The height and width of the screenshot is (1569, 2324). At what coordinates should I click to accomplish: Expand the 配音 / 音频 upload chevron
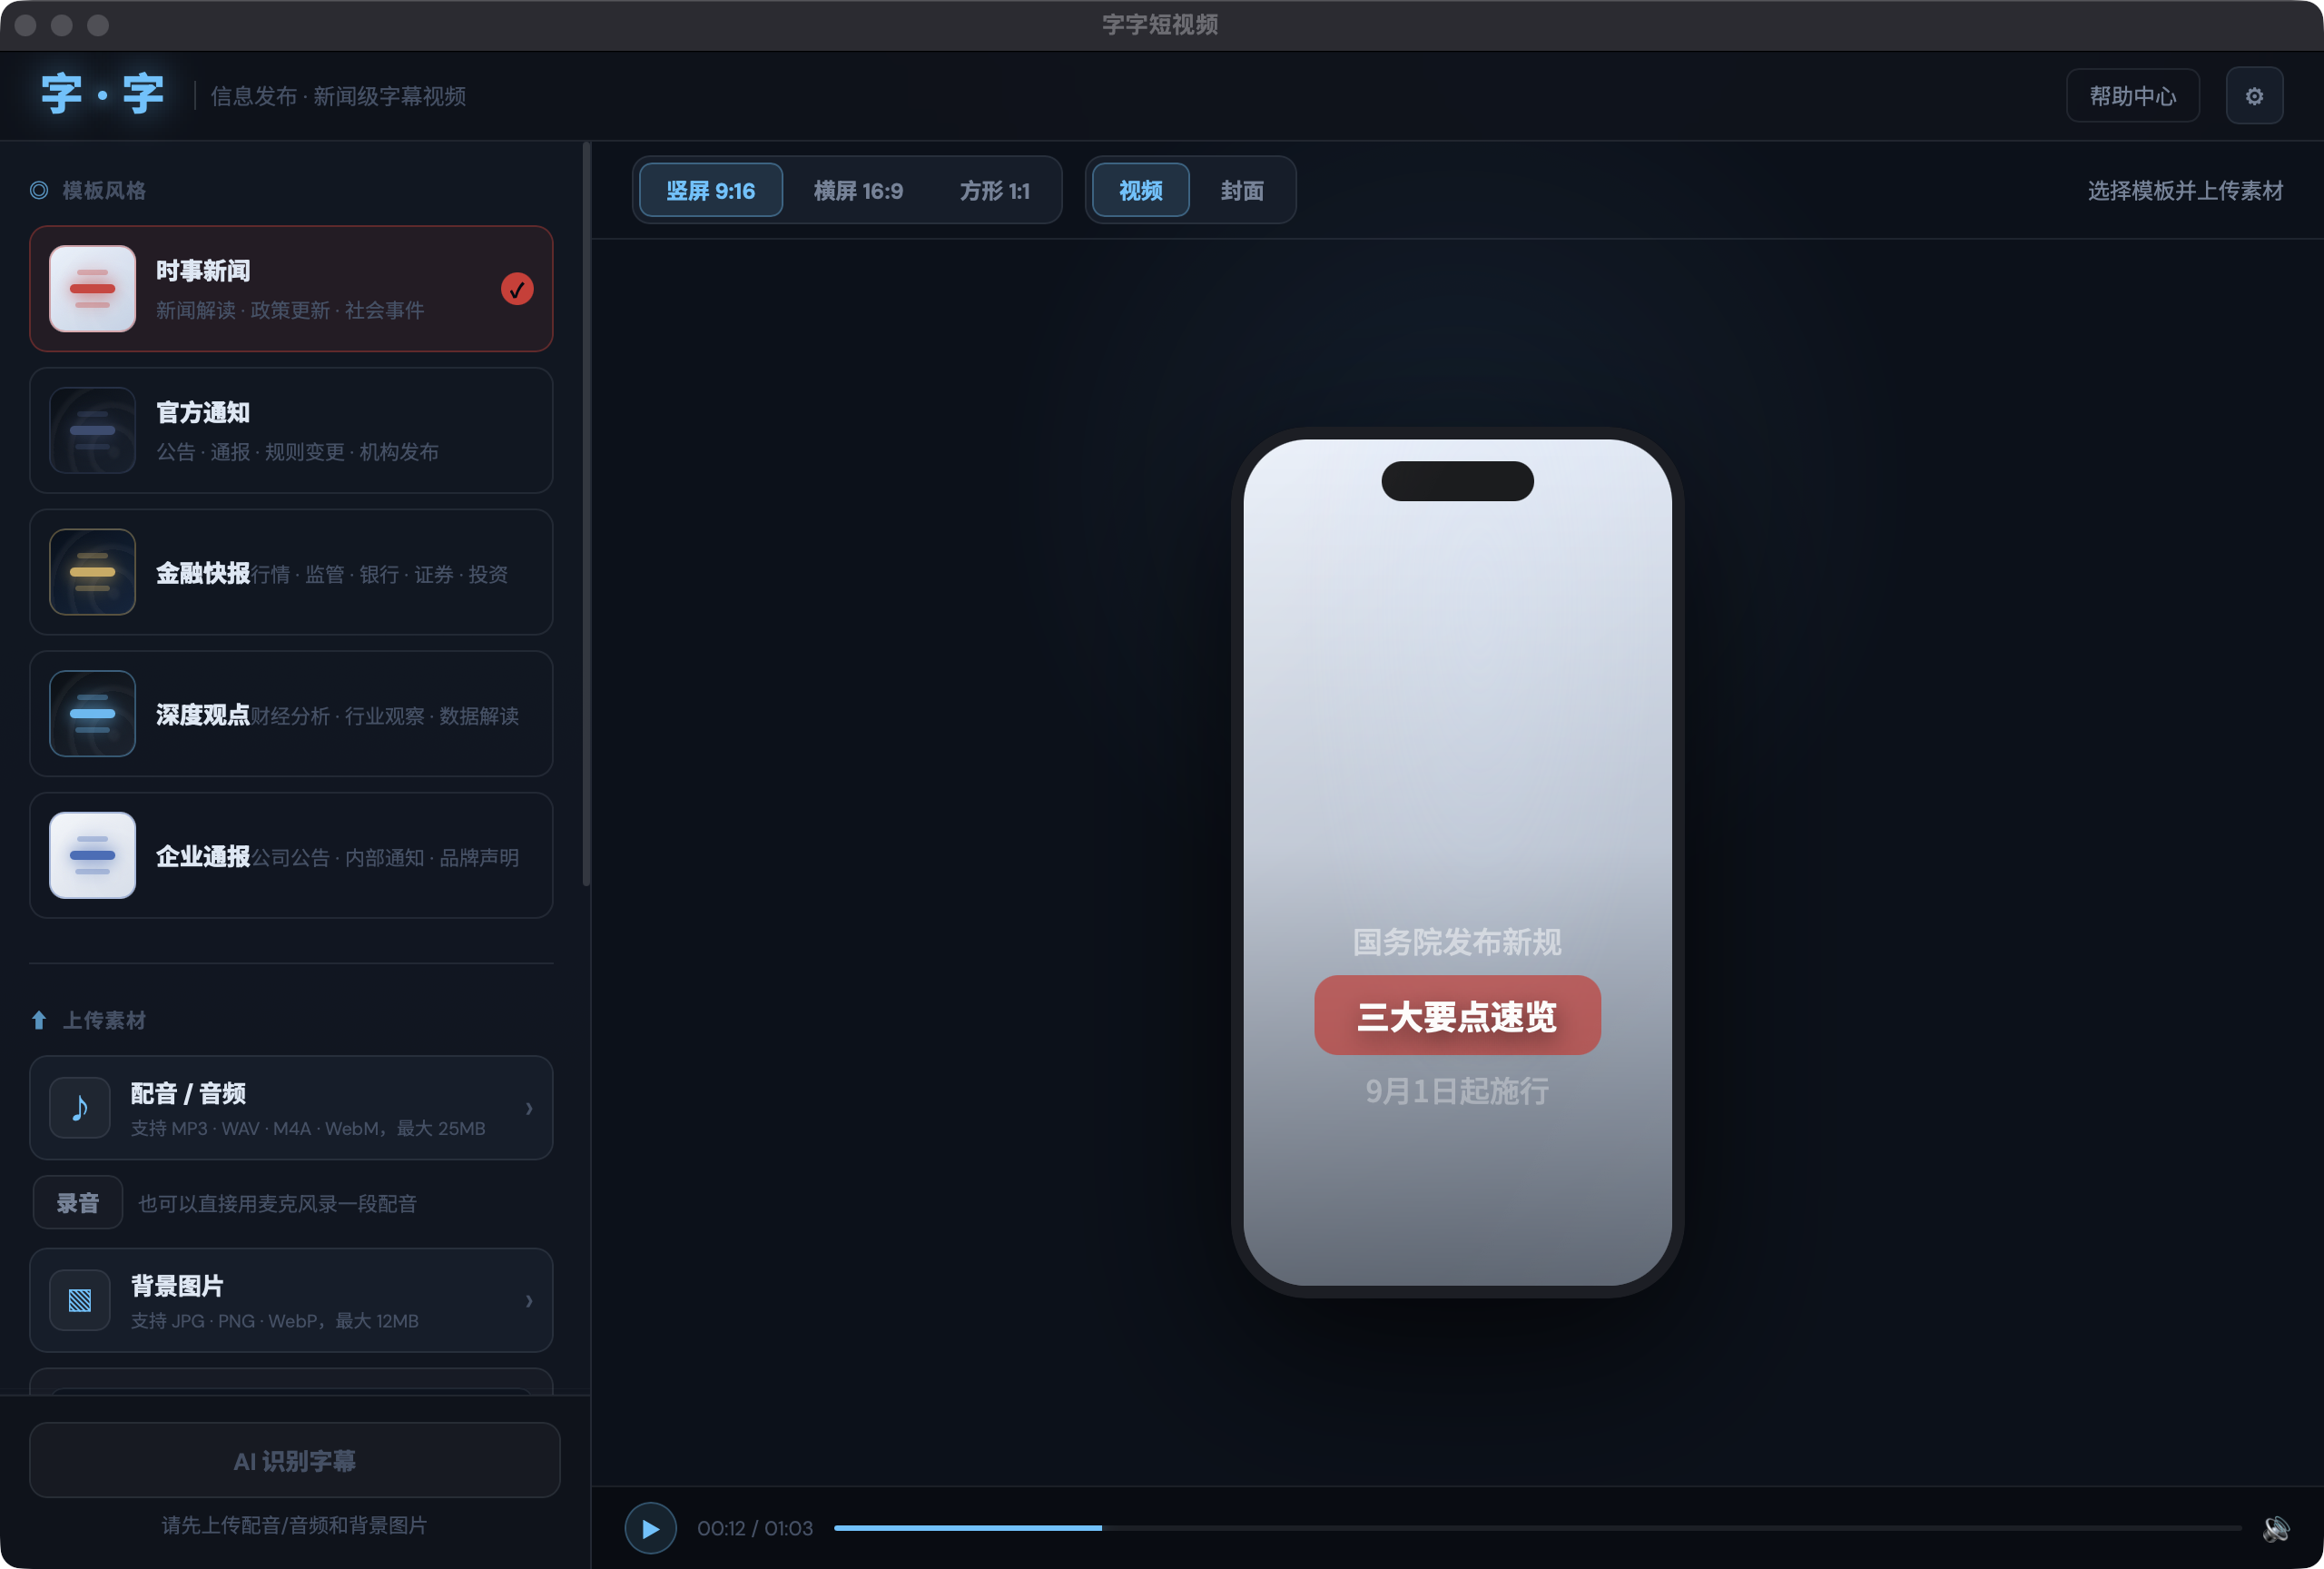529,1108
